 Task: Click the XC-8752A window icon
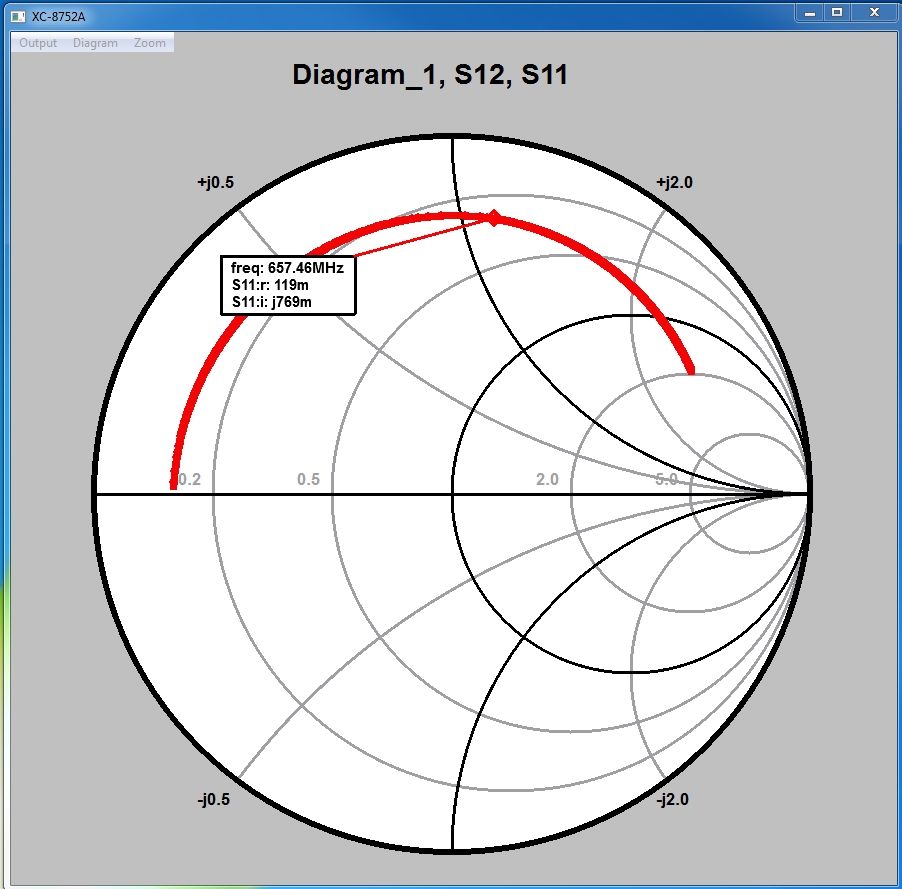18,16
